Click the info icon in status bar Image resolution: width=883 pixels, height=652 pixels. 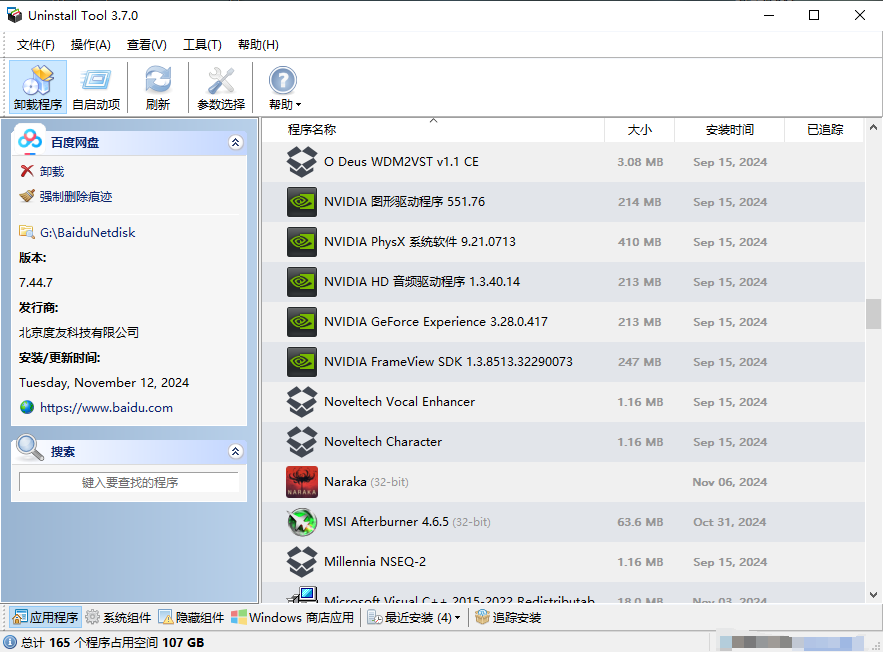point(10,642)
